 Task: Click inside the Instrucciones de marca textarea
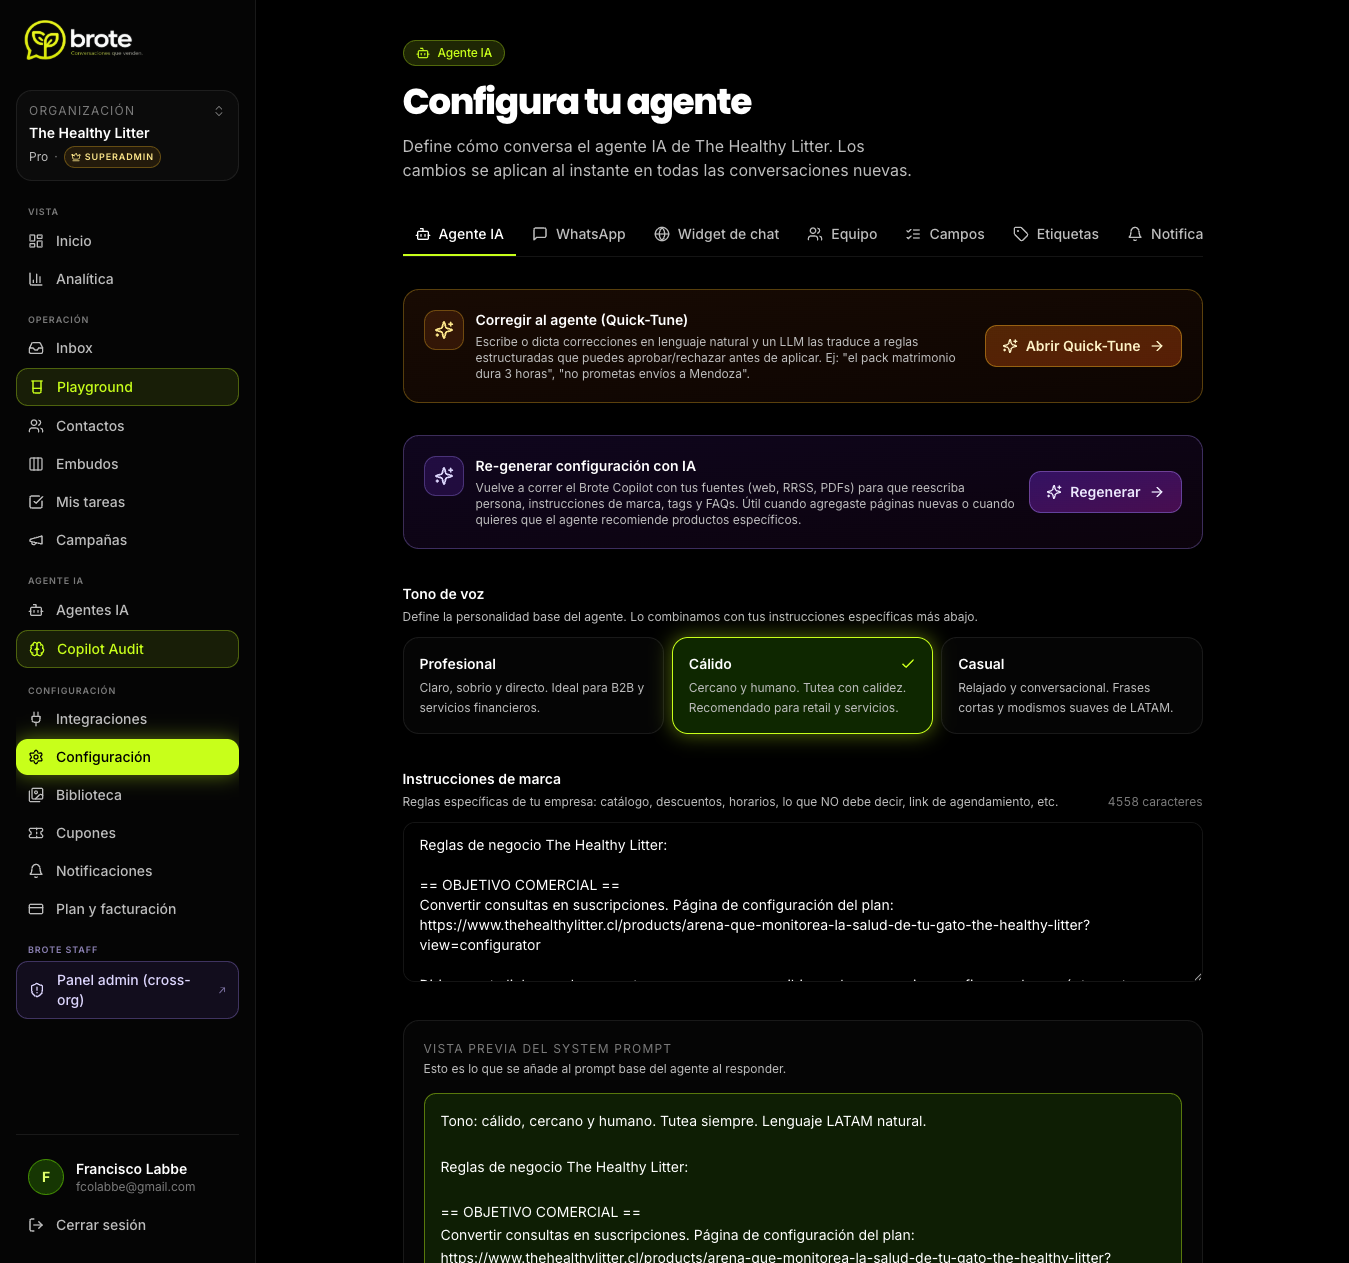coord(802,902)
